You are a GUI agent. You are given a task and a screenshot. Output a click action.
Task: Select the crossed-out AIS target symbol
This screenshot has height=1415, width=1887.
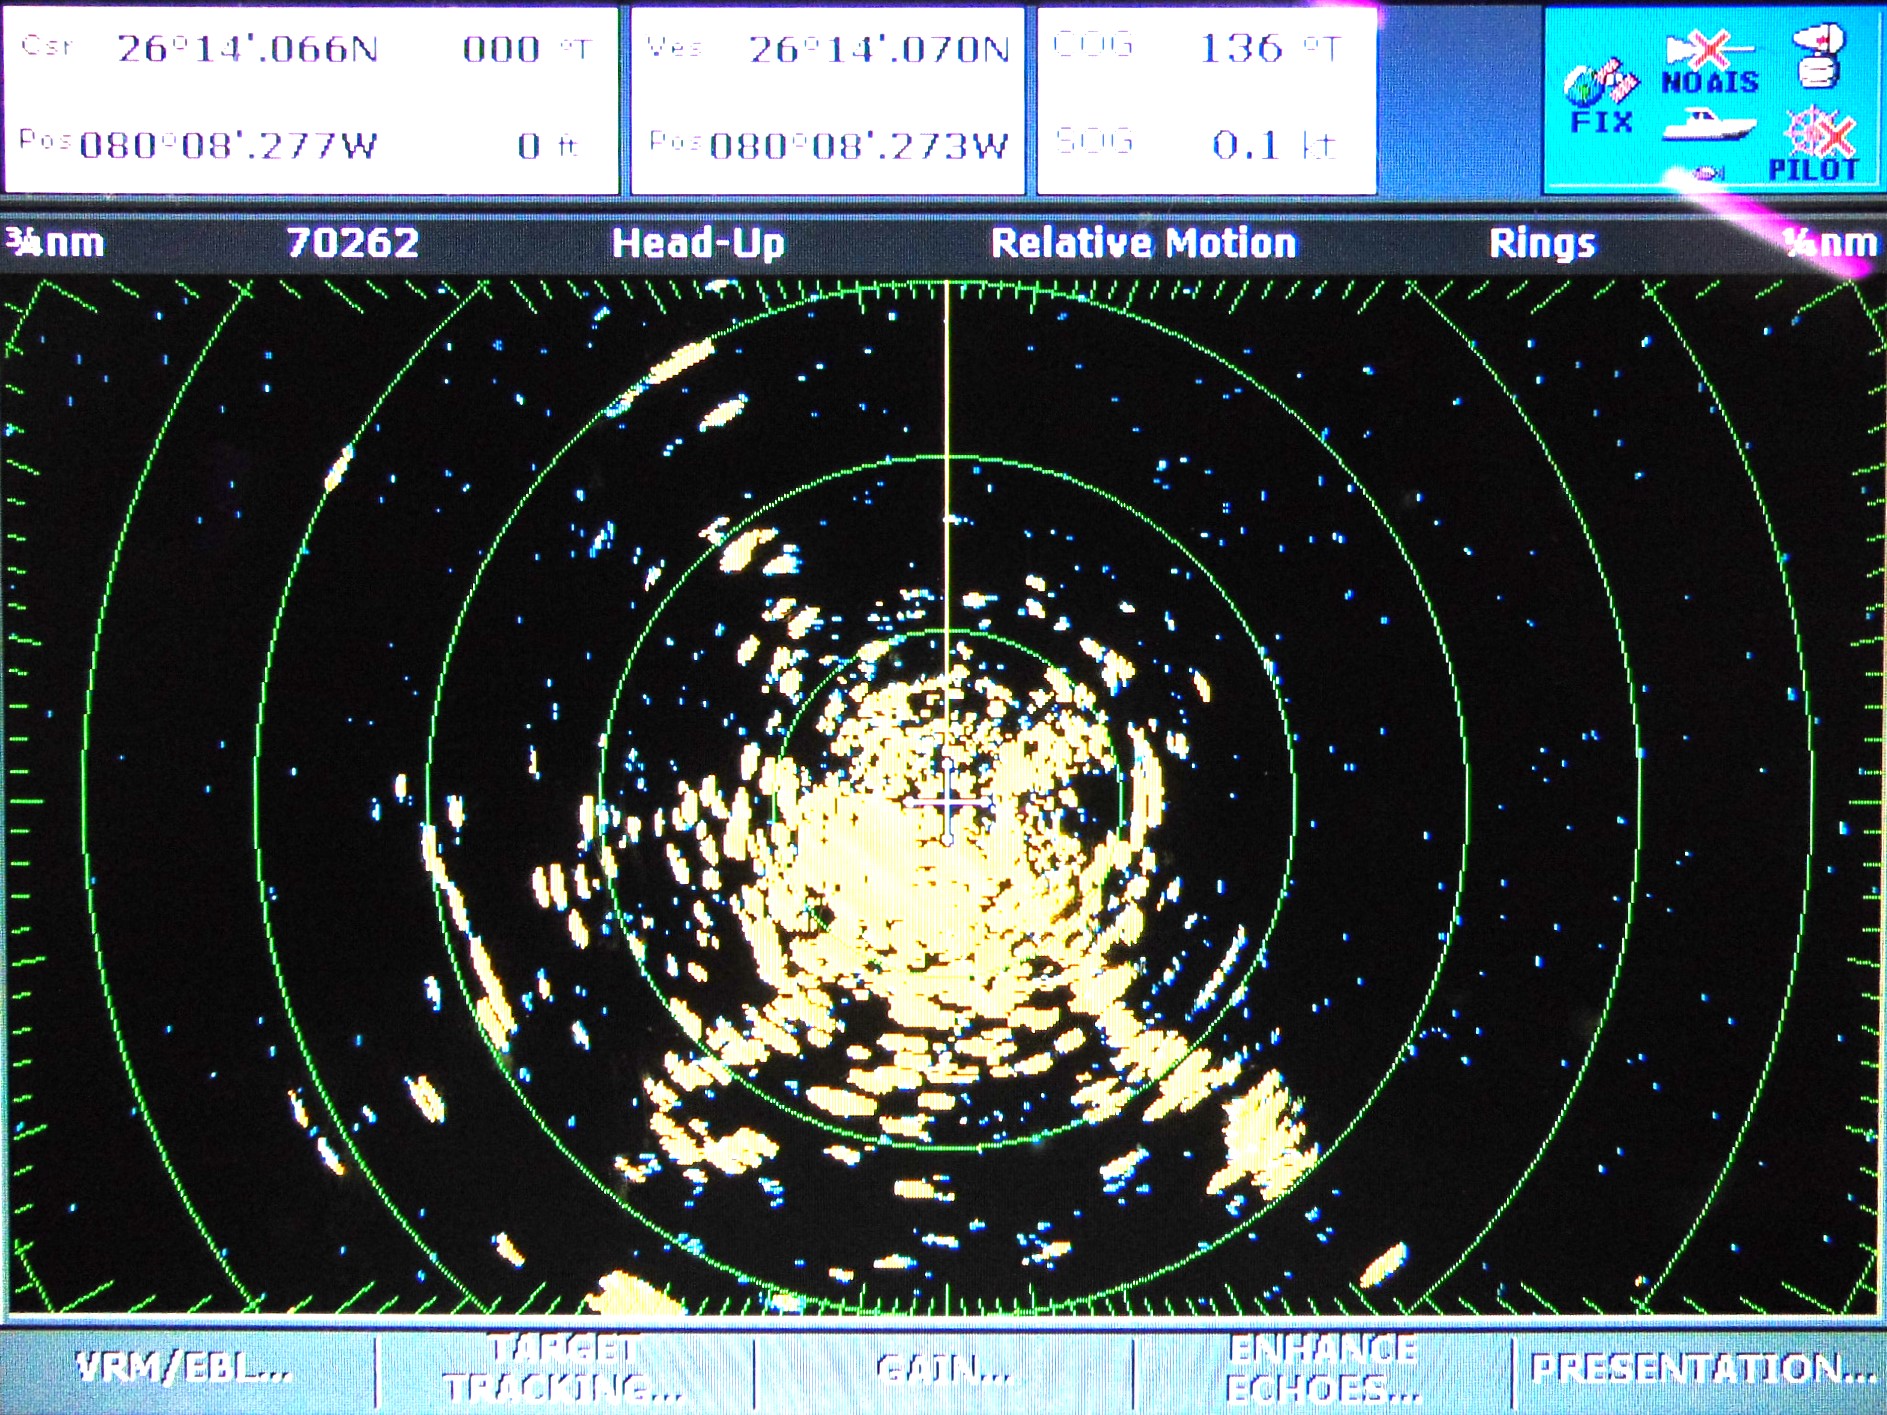(x=1709, y=48)
